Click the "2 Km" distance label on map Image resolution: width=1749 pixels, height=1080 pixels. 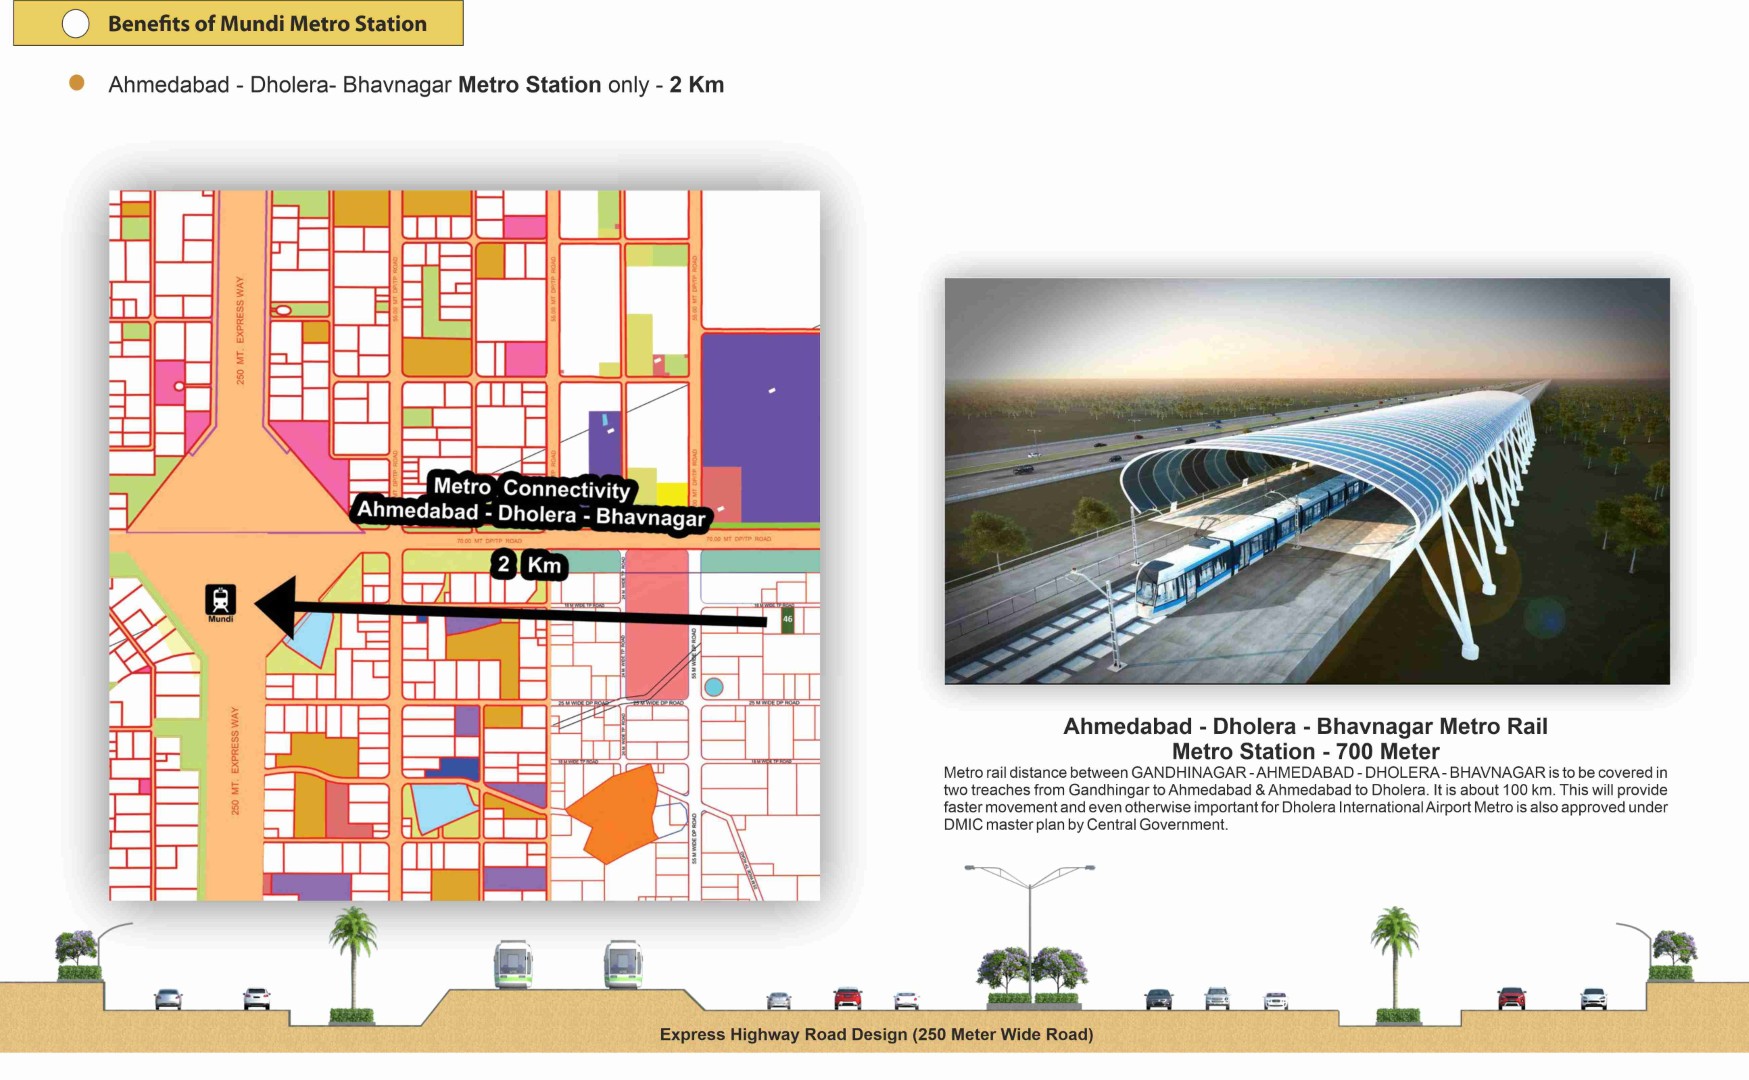click(x=529, y=565)
